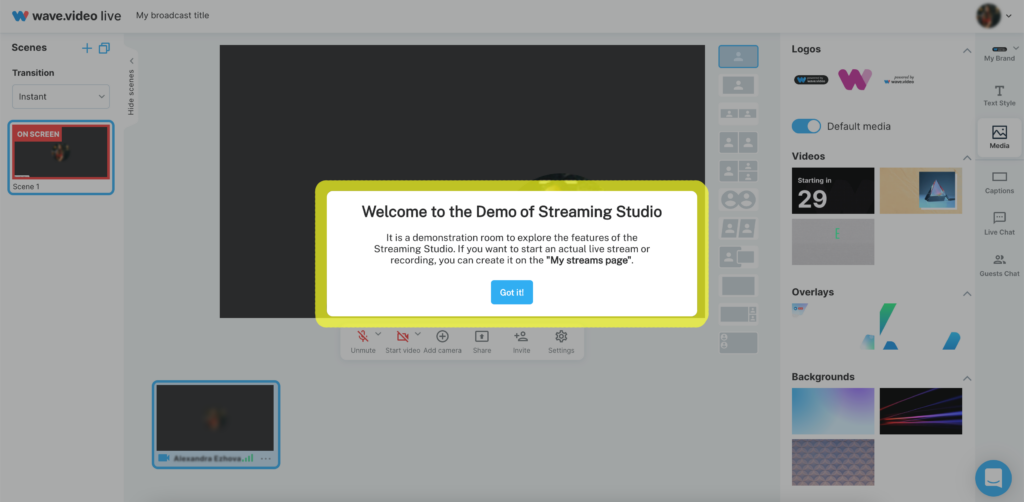
Task: Pick the dark laser lines background
Action: click(921, 411)
